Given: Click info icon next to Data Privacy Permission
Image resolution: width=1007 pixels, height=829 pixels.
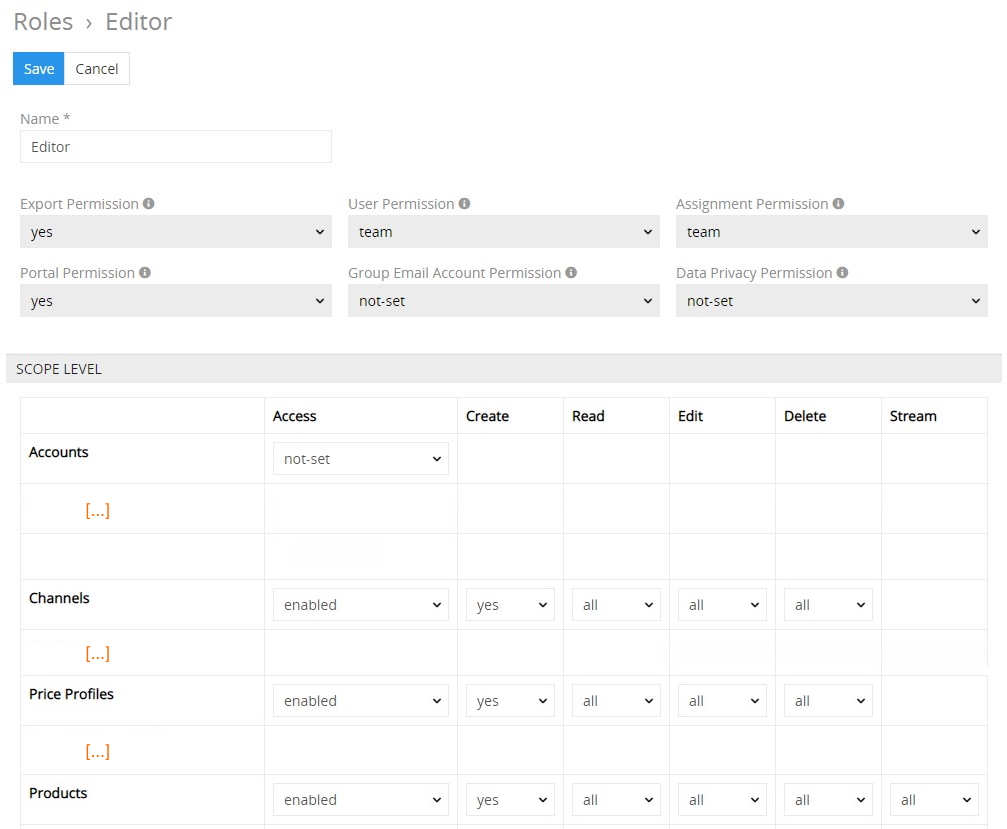Looking at the screenshot, I should 842,273.
